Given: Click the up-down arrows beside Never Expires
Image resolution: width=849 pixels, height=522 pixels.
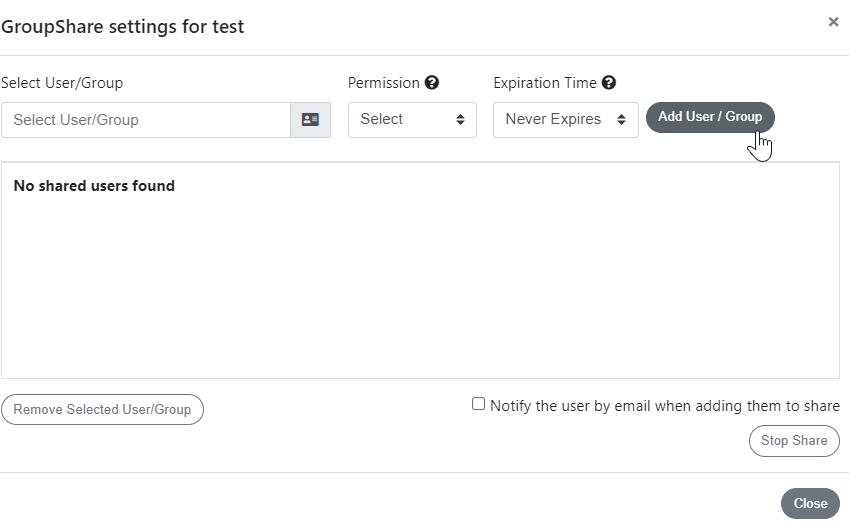Looking at the screenshot, I should 622,120.
